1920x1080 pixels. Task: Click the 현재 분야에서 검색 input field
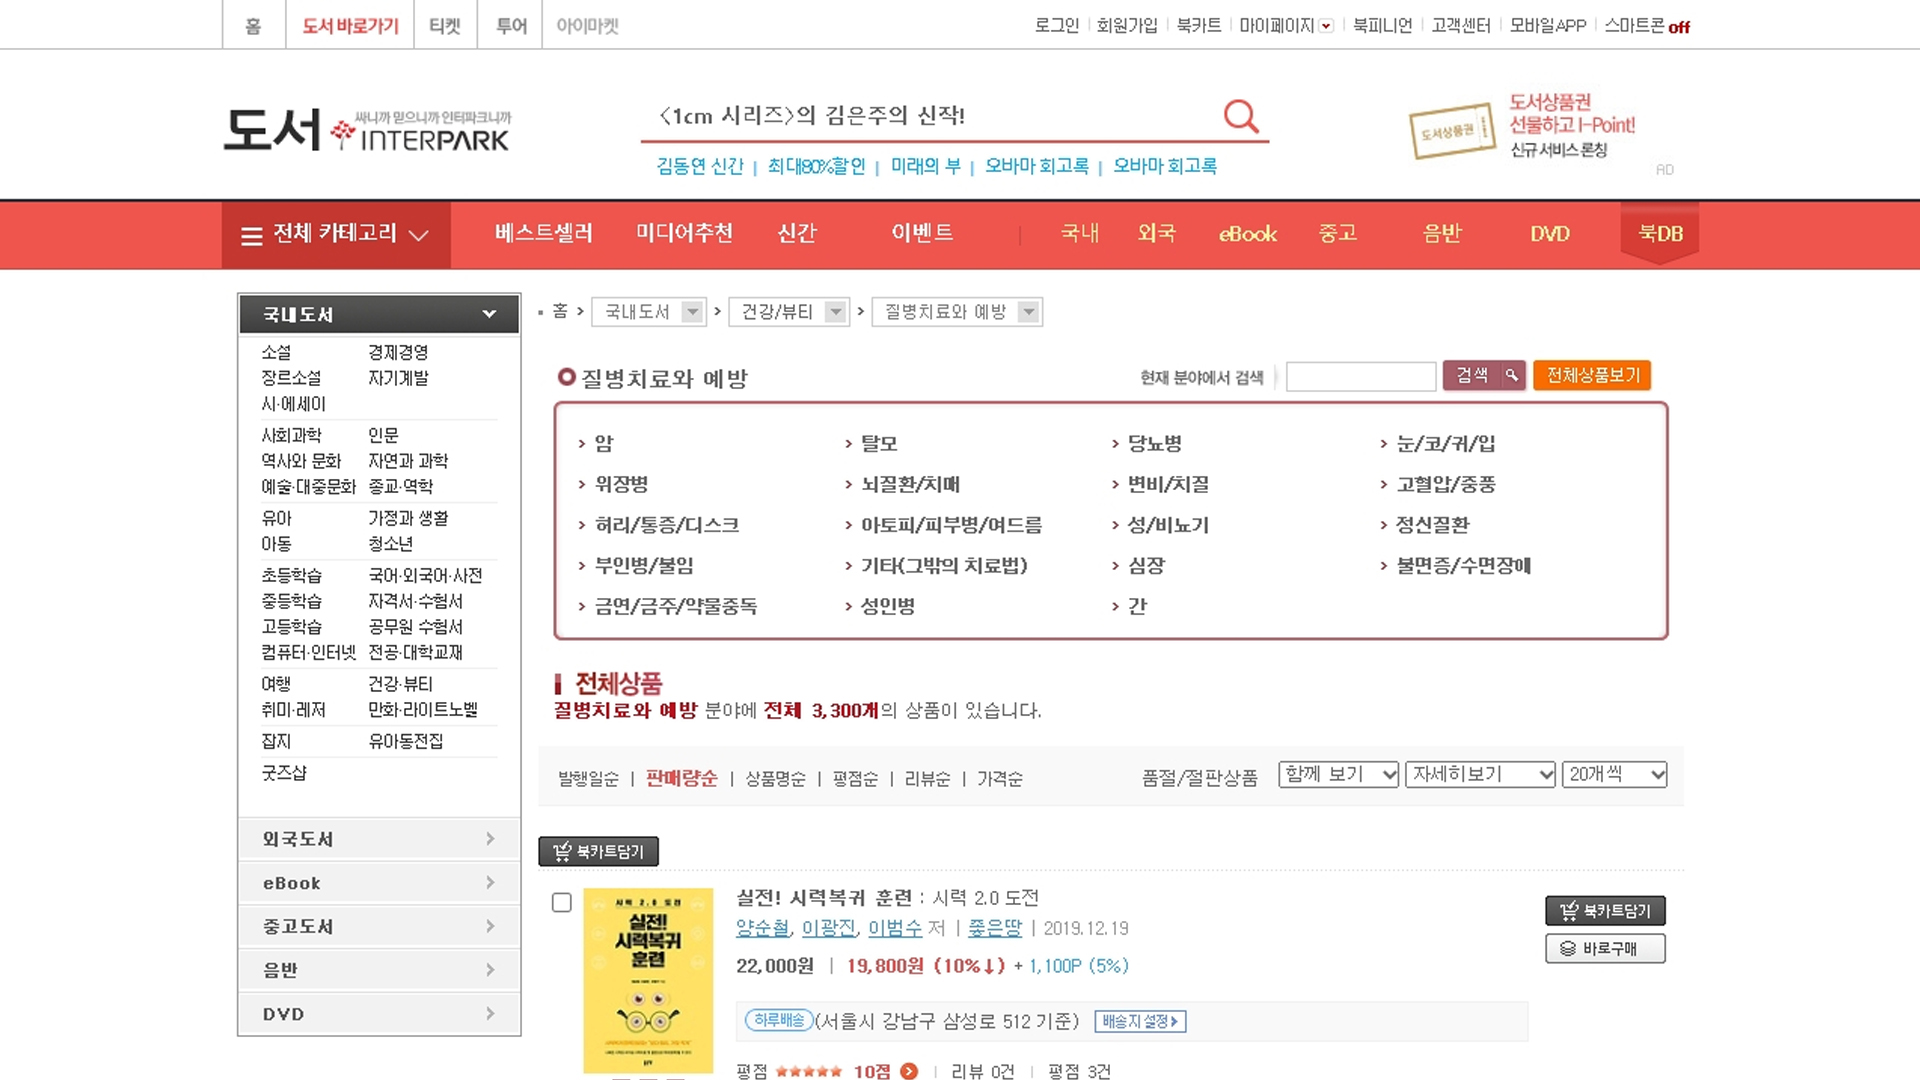coord(1360,377)
